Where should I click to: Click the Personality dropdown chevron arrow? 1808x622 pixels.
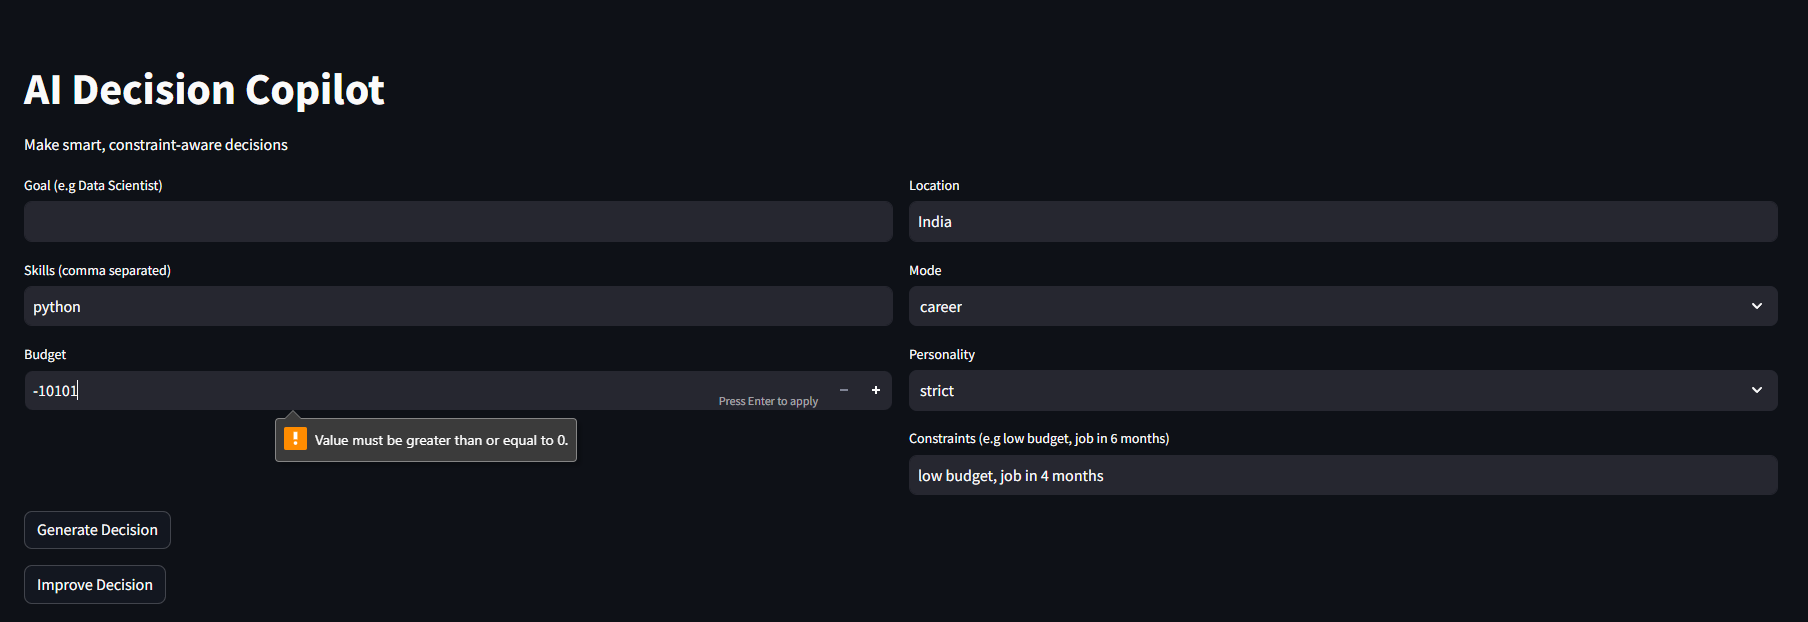click(x=1757, y=390)
